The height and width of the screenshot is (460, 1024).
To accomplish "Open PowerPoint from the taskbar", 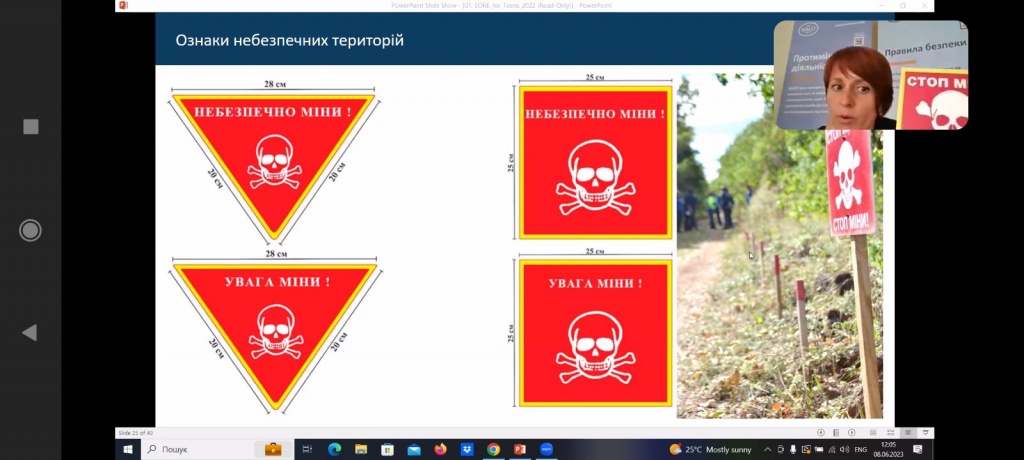I will 519,449.
